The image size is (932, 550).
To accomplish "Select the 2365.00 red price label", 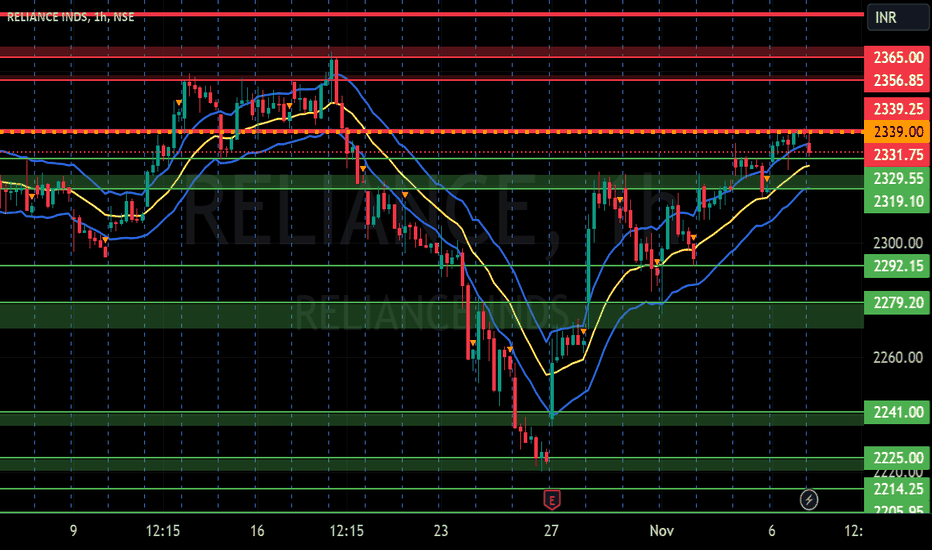I will [898, 58].
